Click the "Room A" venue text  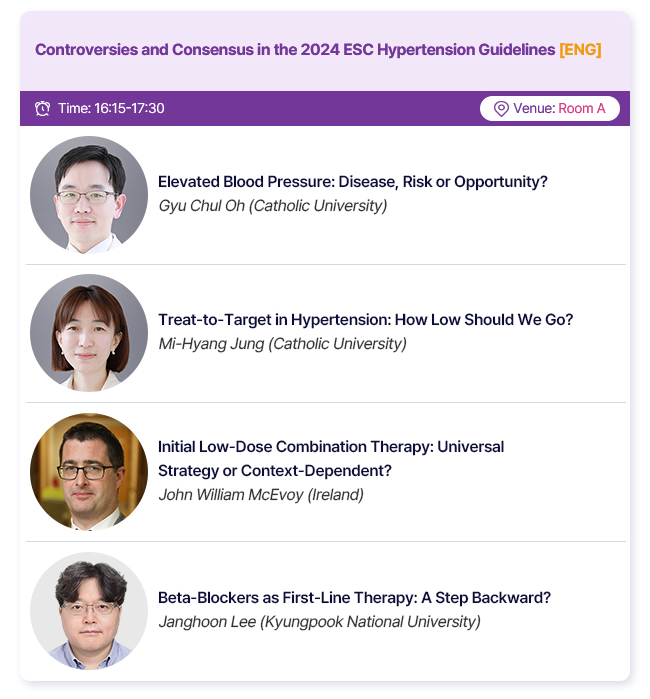[x=582, y=109]
